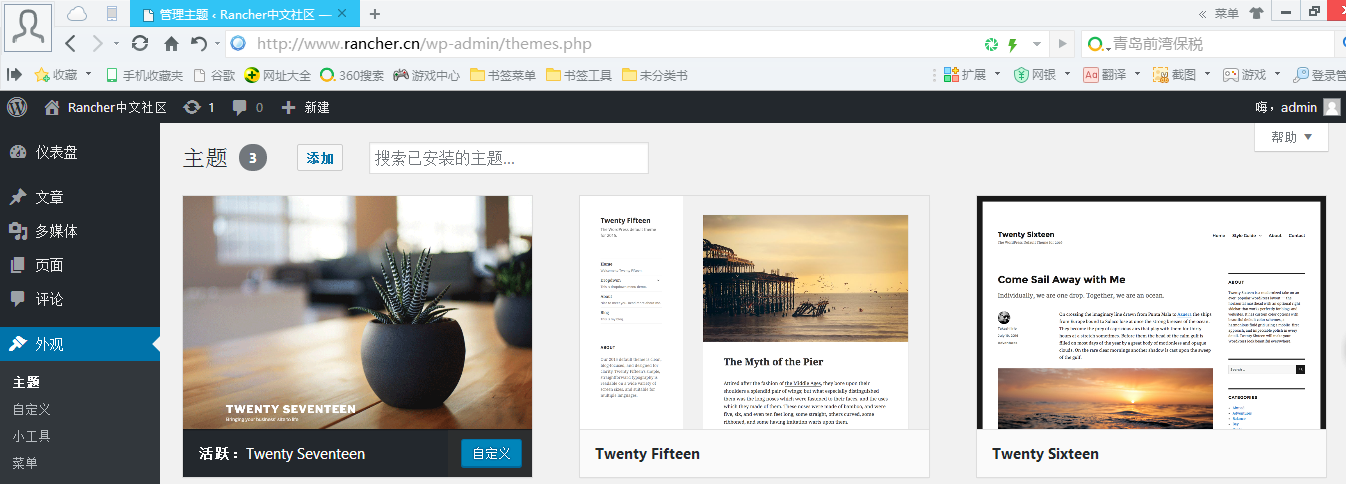Open the 嗨，admin account menu
The width and height of the screenshot is (1346, 484).
1297,107
